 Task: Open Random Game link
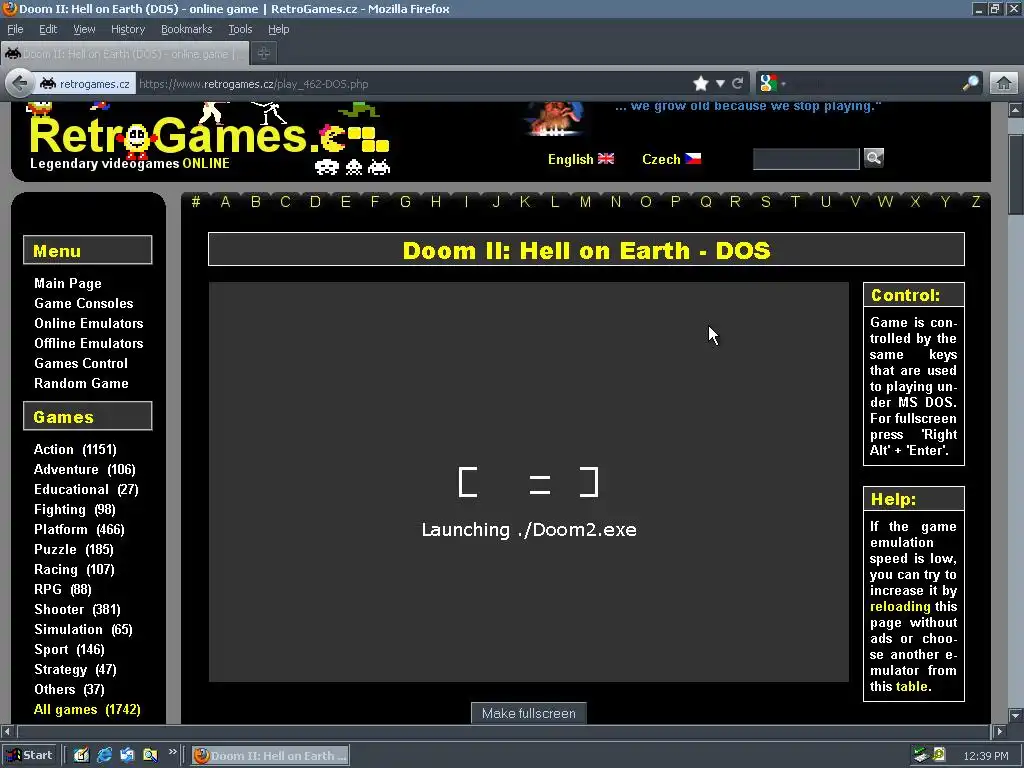click(81, 383)
